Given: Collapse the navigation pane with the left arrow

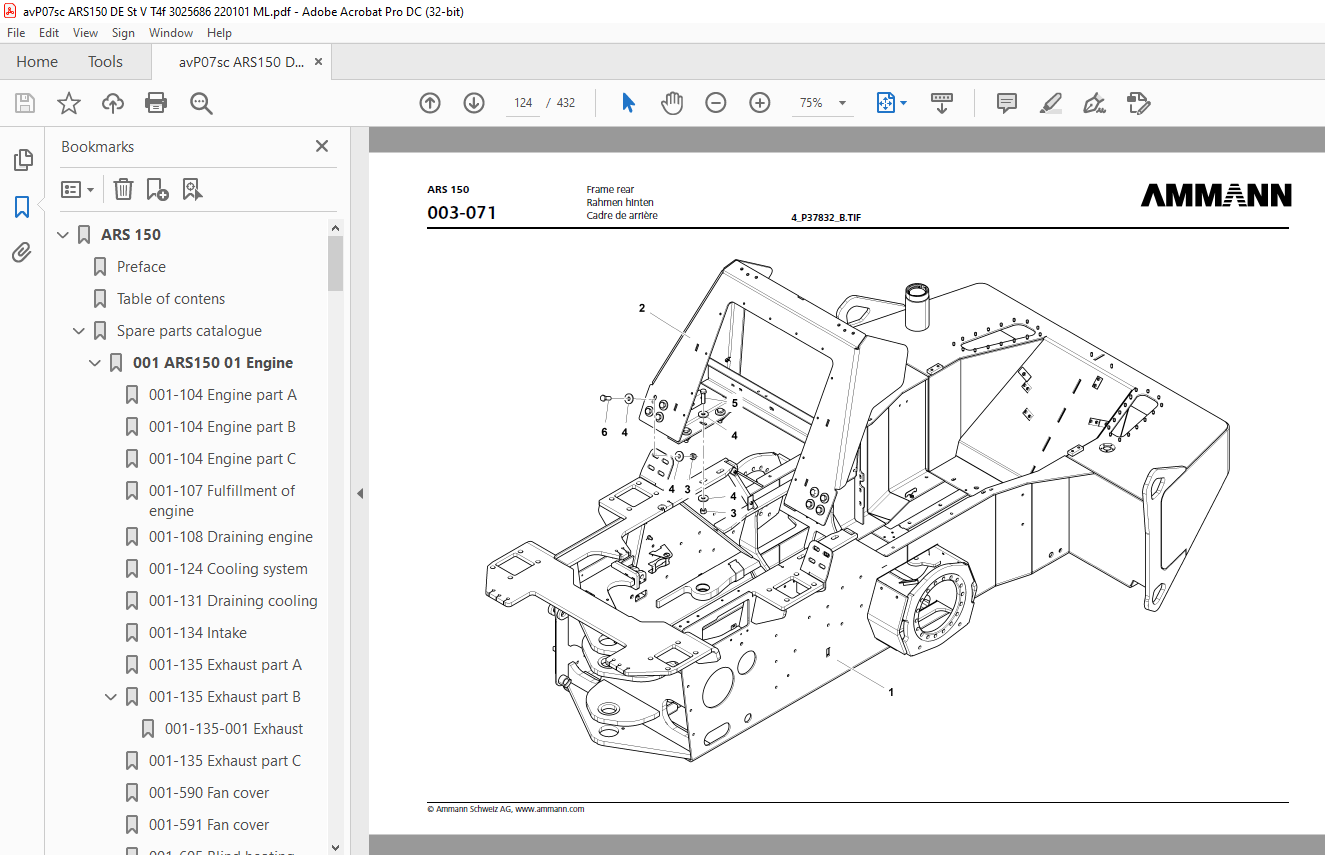Looking at the screenshot, I should (x=360, y=493).
